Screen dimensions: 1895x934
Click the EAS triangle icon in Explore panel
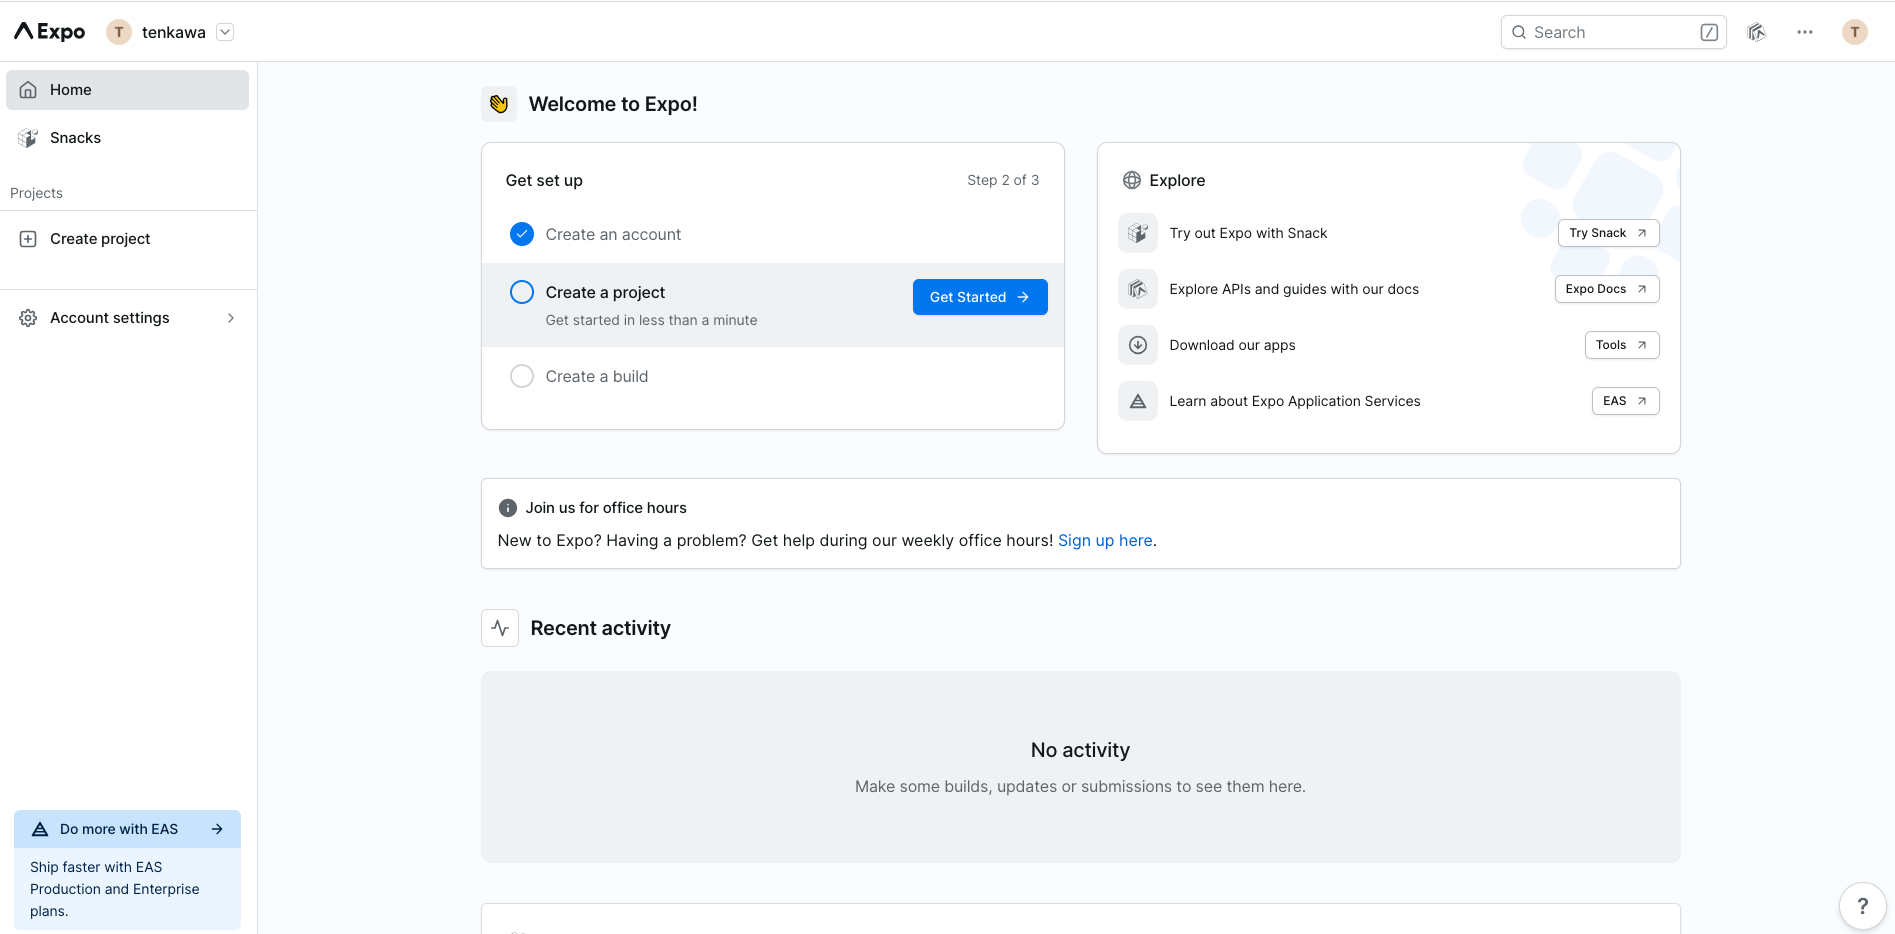click(1137, 400)
